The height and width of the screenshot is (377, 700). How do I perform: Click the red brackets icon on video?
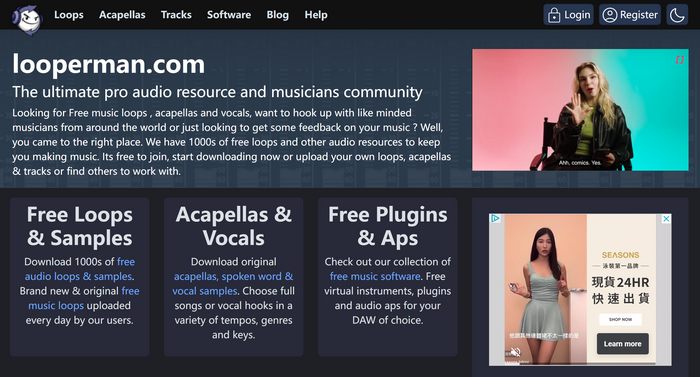click(679, 59)
